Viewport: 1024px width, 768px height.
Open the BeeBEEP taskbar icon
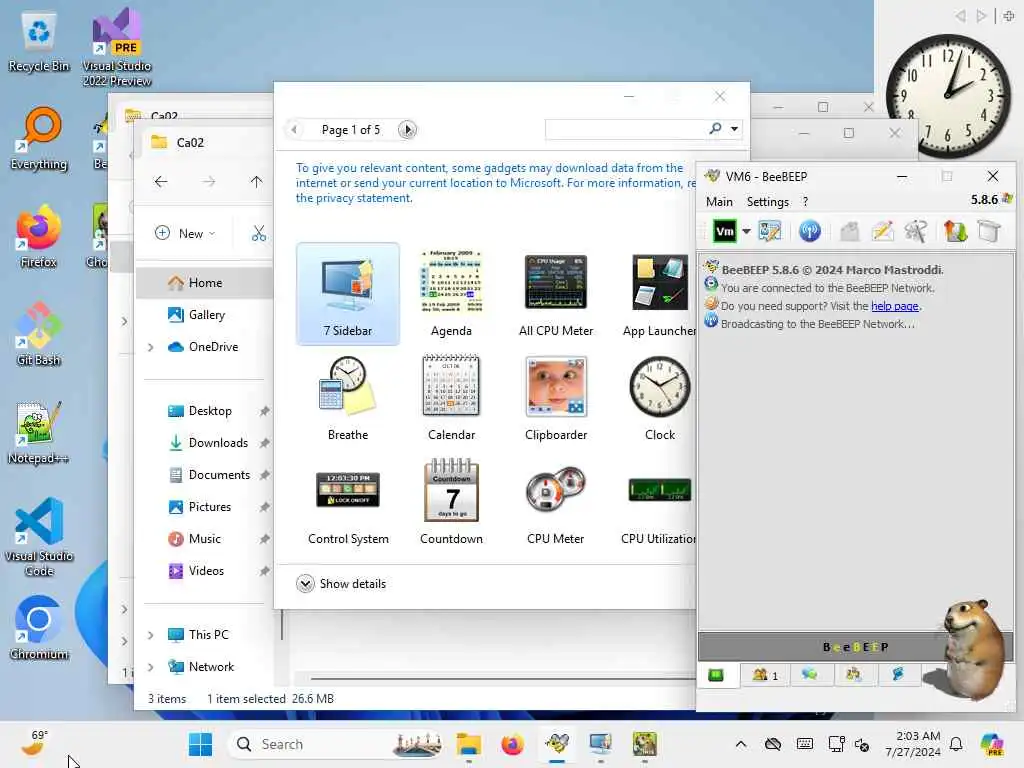(556, 744)
